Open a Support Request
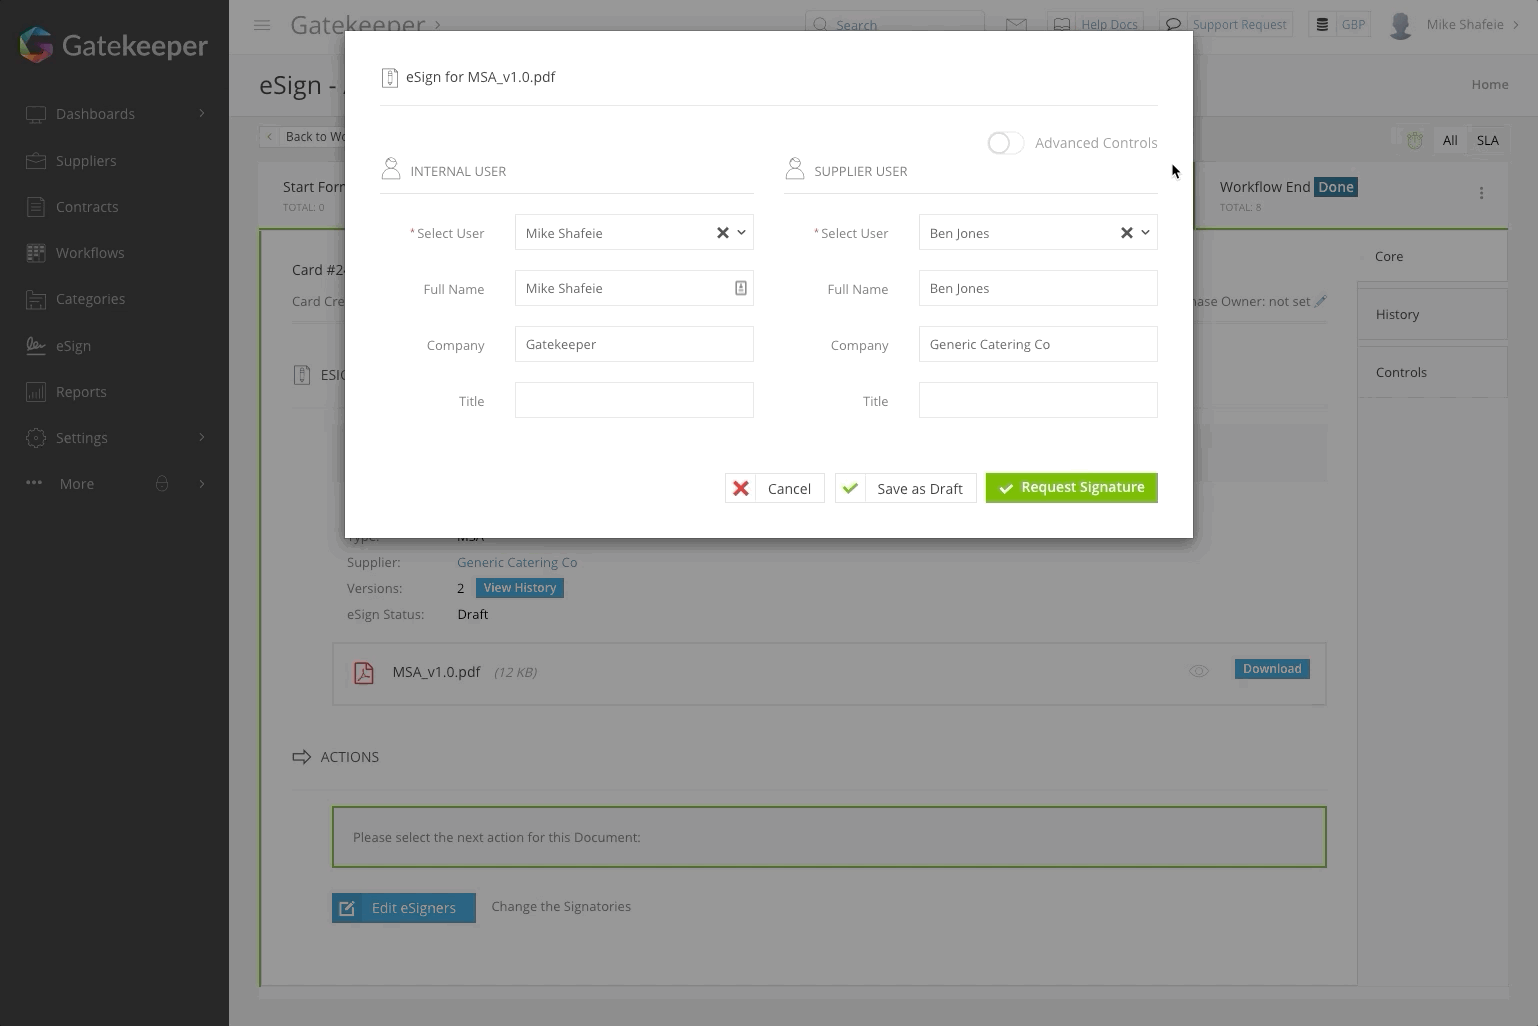1538x1026 pixels. 1226,24
